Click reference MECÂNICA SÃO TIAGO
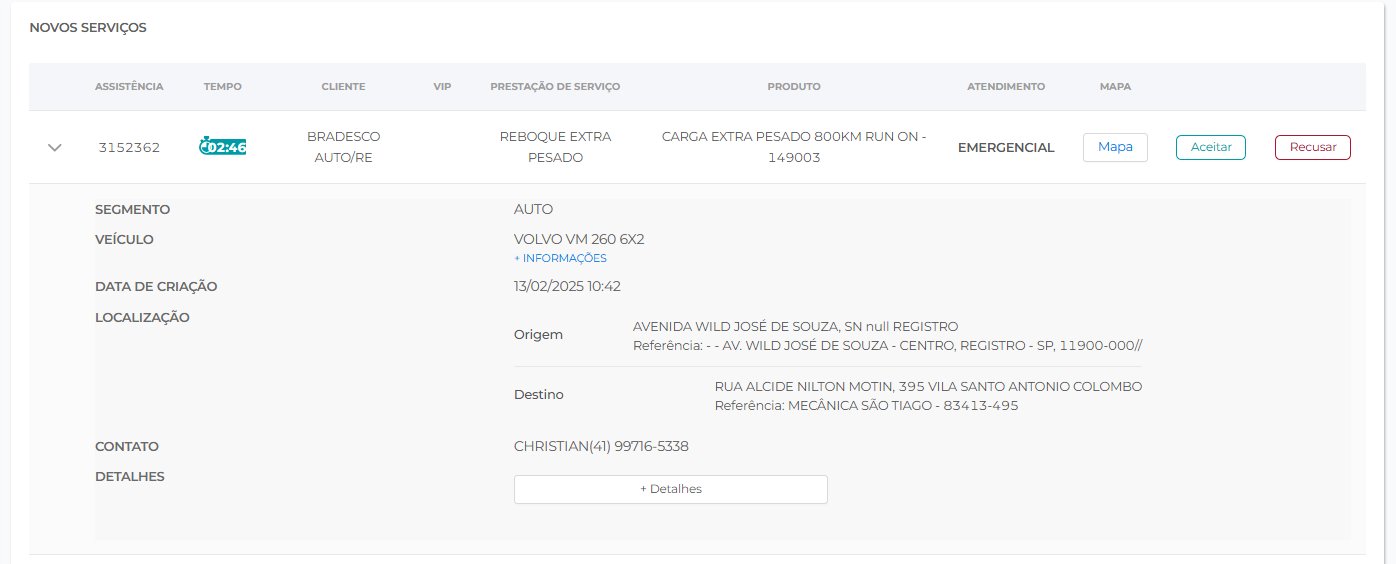 866,406
